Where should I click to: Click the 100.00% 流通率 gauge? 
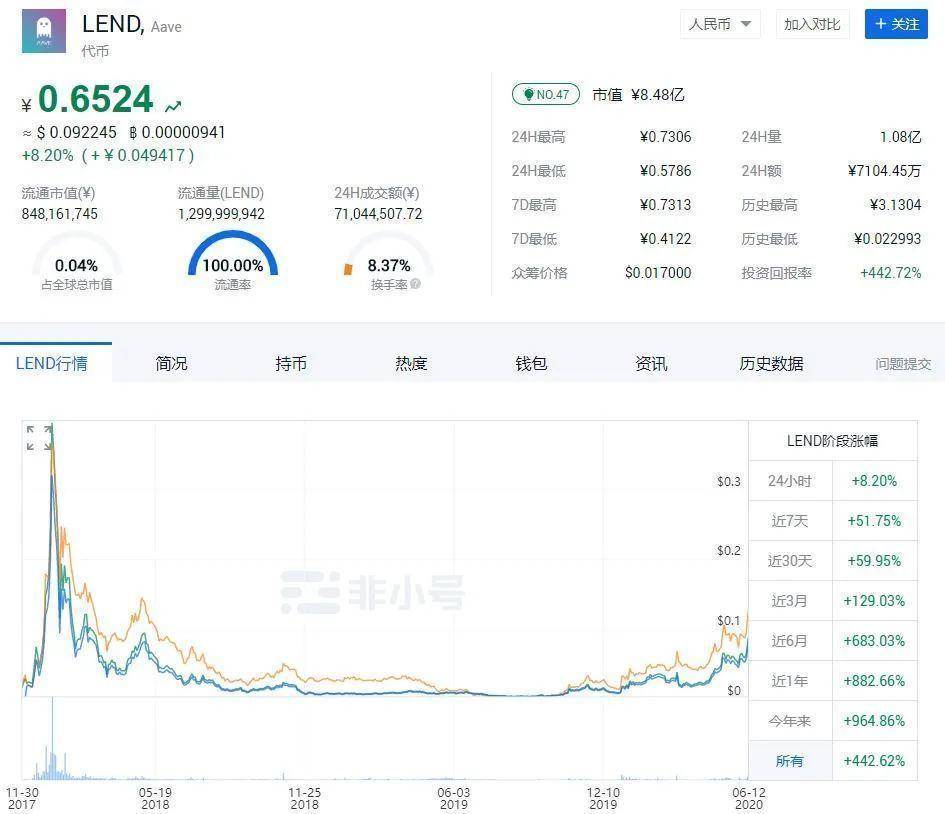tap(233, 259)
